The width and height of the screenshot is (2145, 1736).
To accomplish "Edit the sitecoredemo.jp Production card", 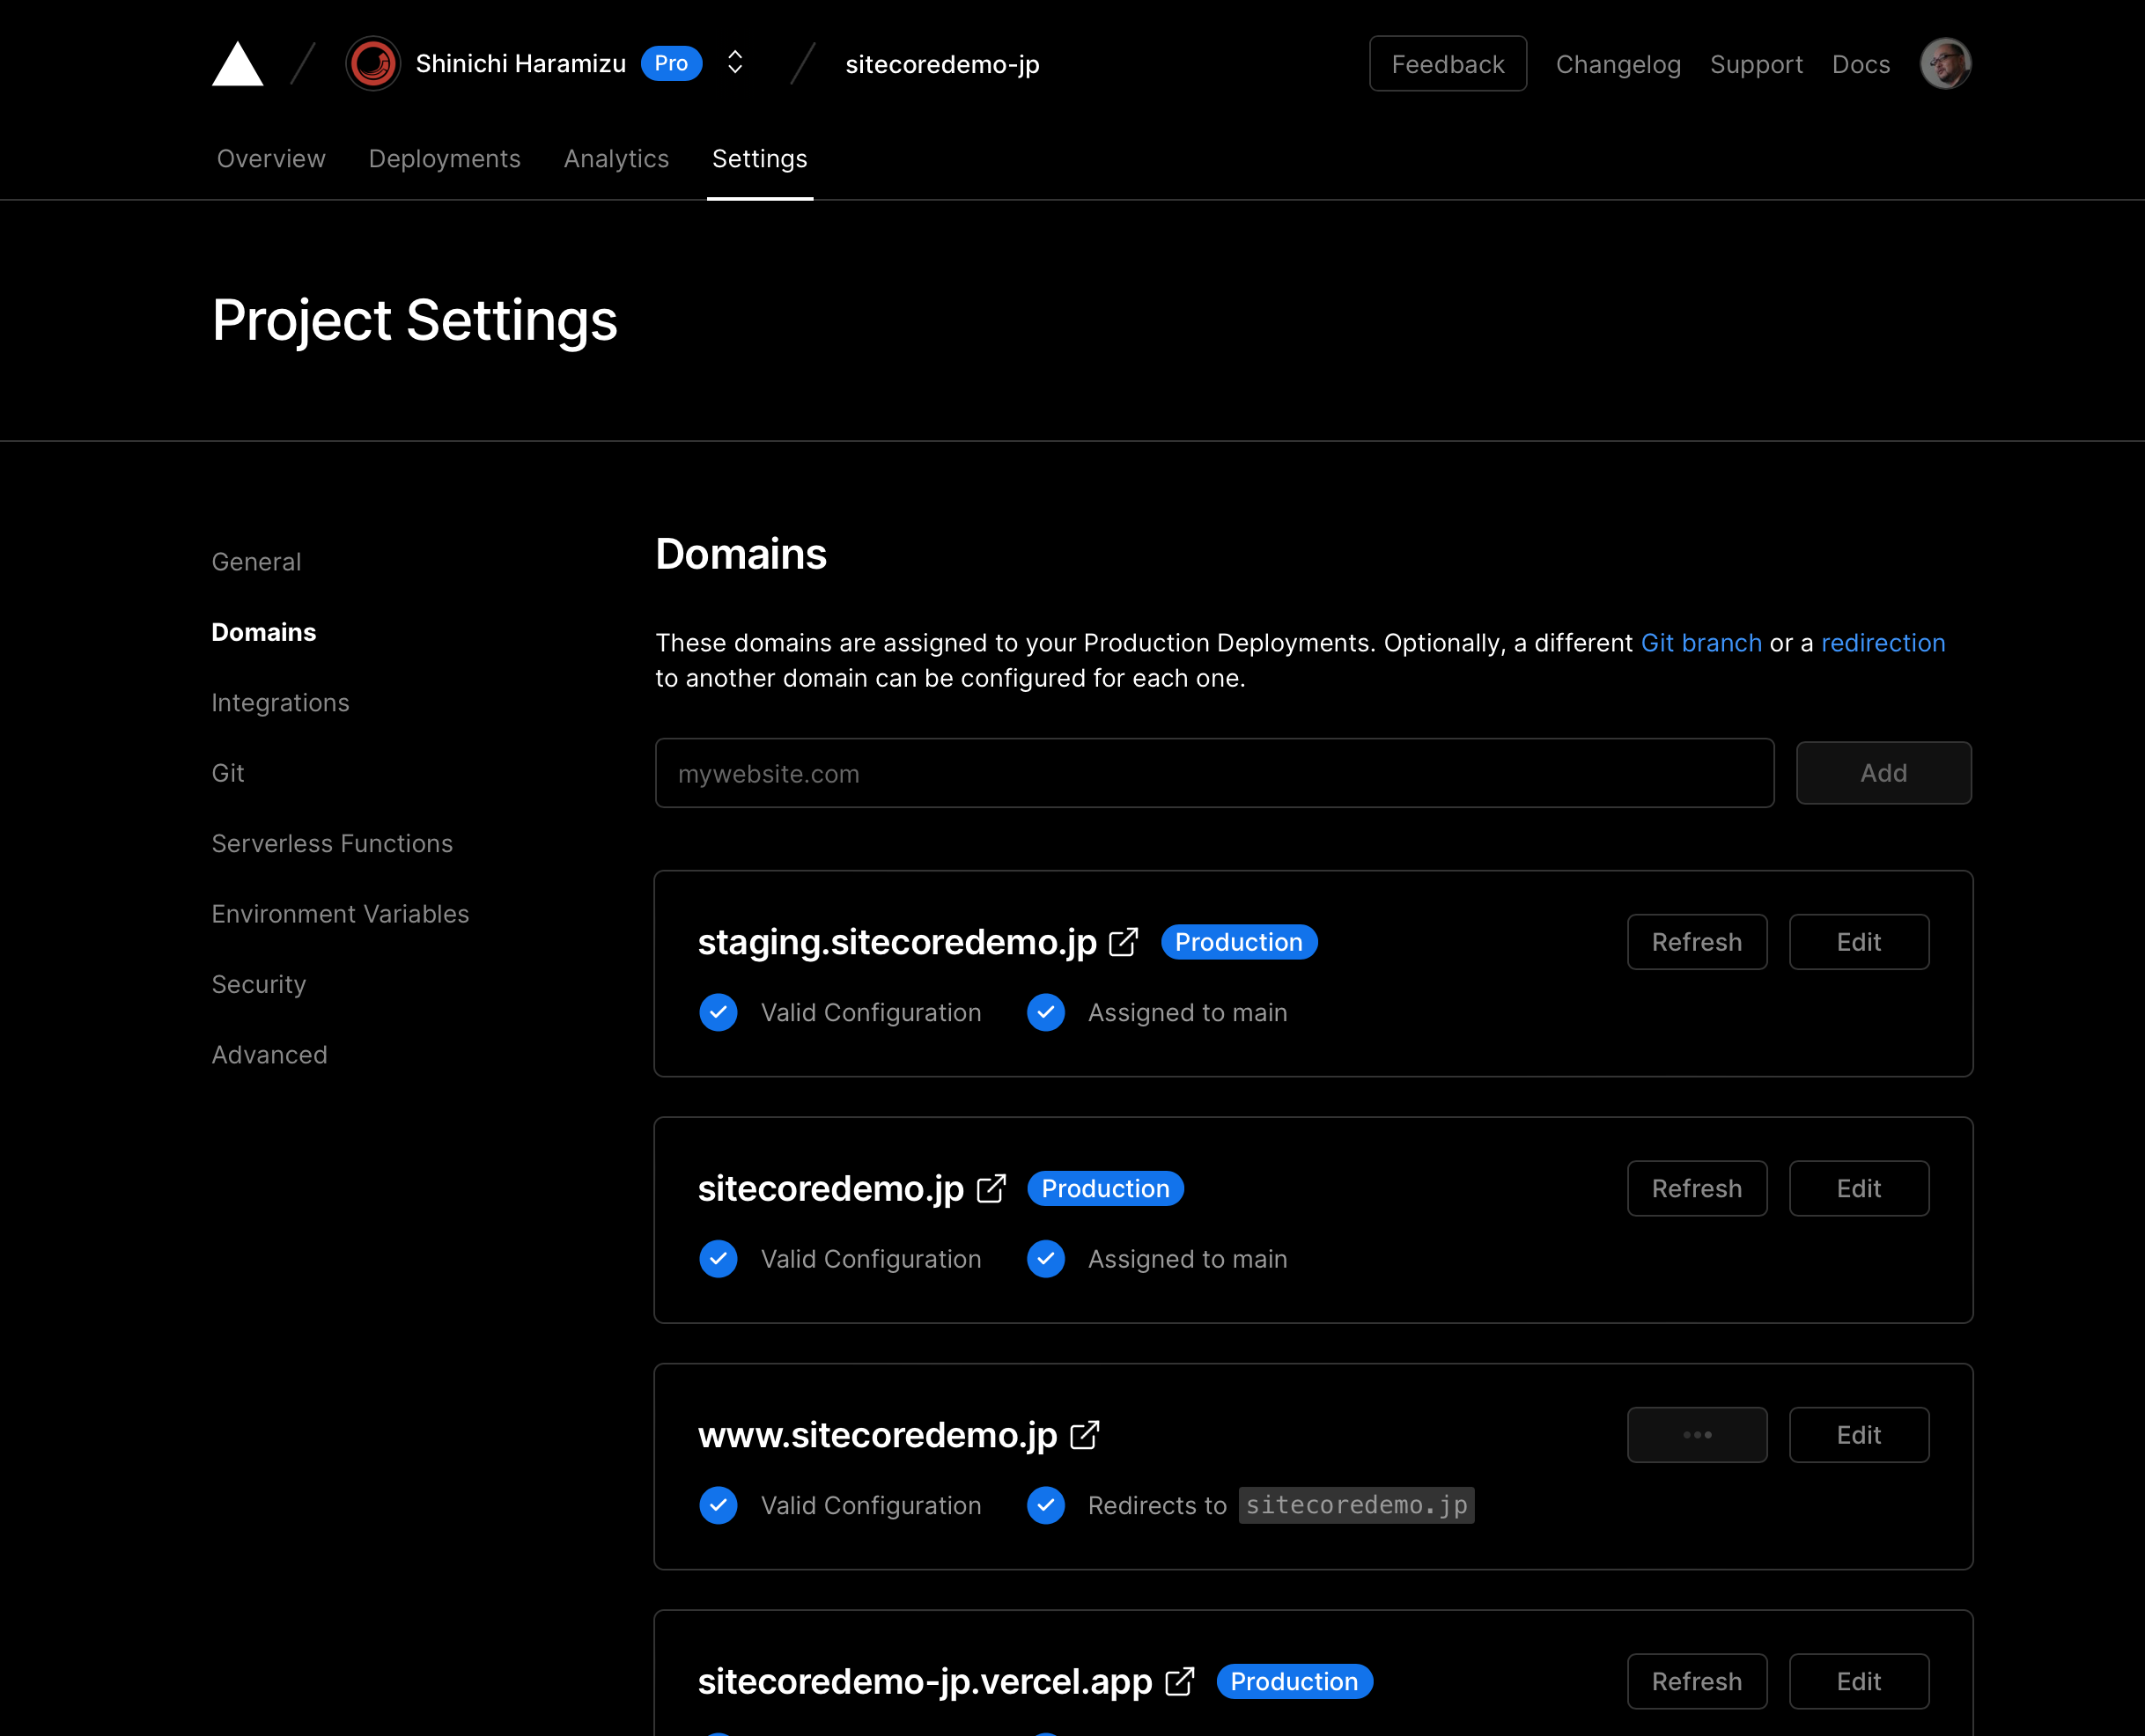I will click(1858, 1188).
